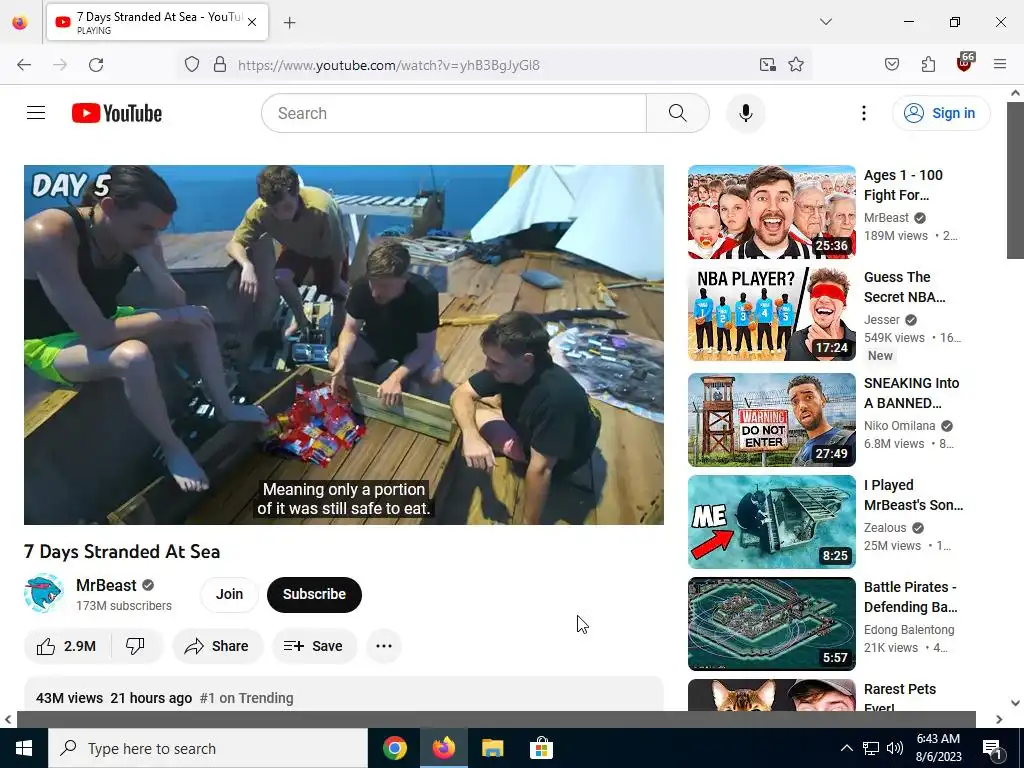The image size is (1024, 768).
Task: Open the I Played MrBeast's thumbnail
Action: pyautogui.click(x=771, y=522)
